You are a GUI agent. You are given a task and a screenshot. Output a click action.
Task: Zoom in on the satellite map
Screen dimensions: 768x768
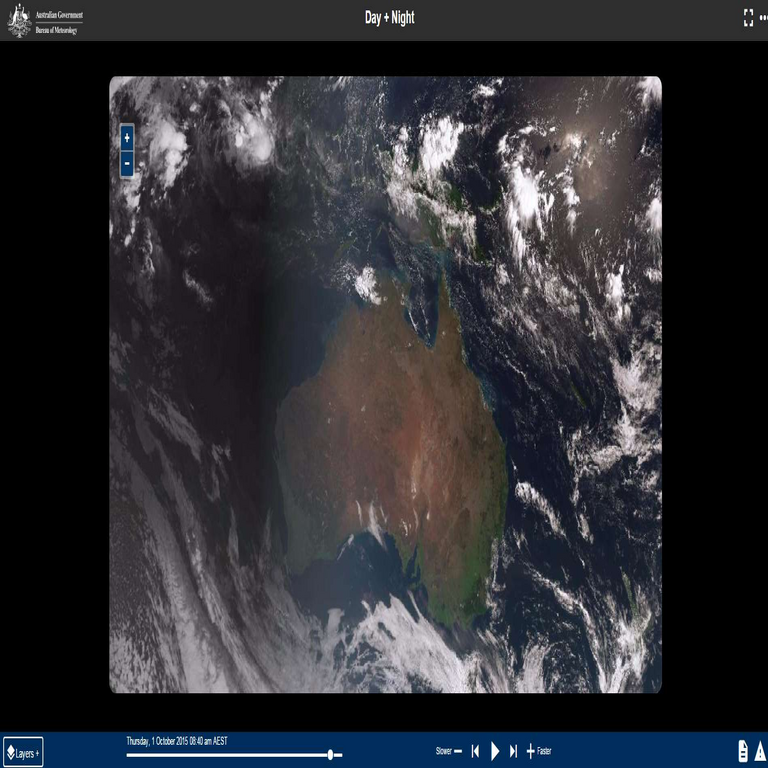127,137
